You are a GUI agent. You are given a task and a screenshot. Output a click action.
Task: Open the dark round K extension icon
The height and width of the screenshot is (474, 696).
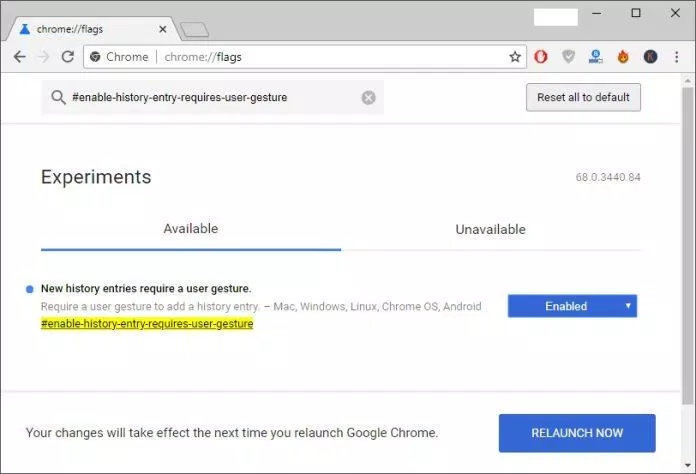click(x=650, y=56)
